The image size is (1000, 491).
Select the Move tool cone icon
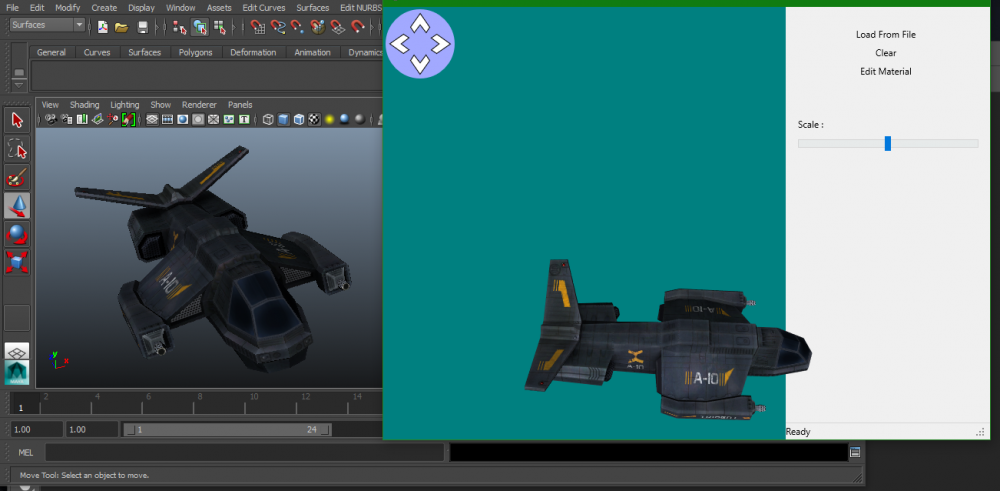click(x=17, y=206)
